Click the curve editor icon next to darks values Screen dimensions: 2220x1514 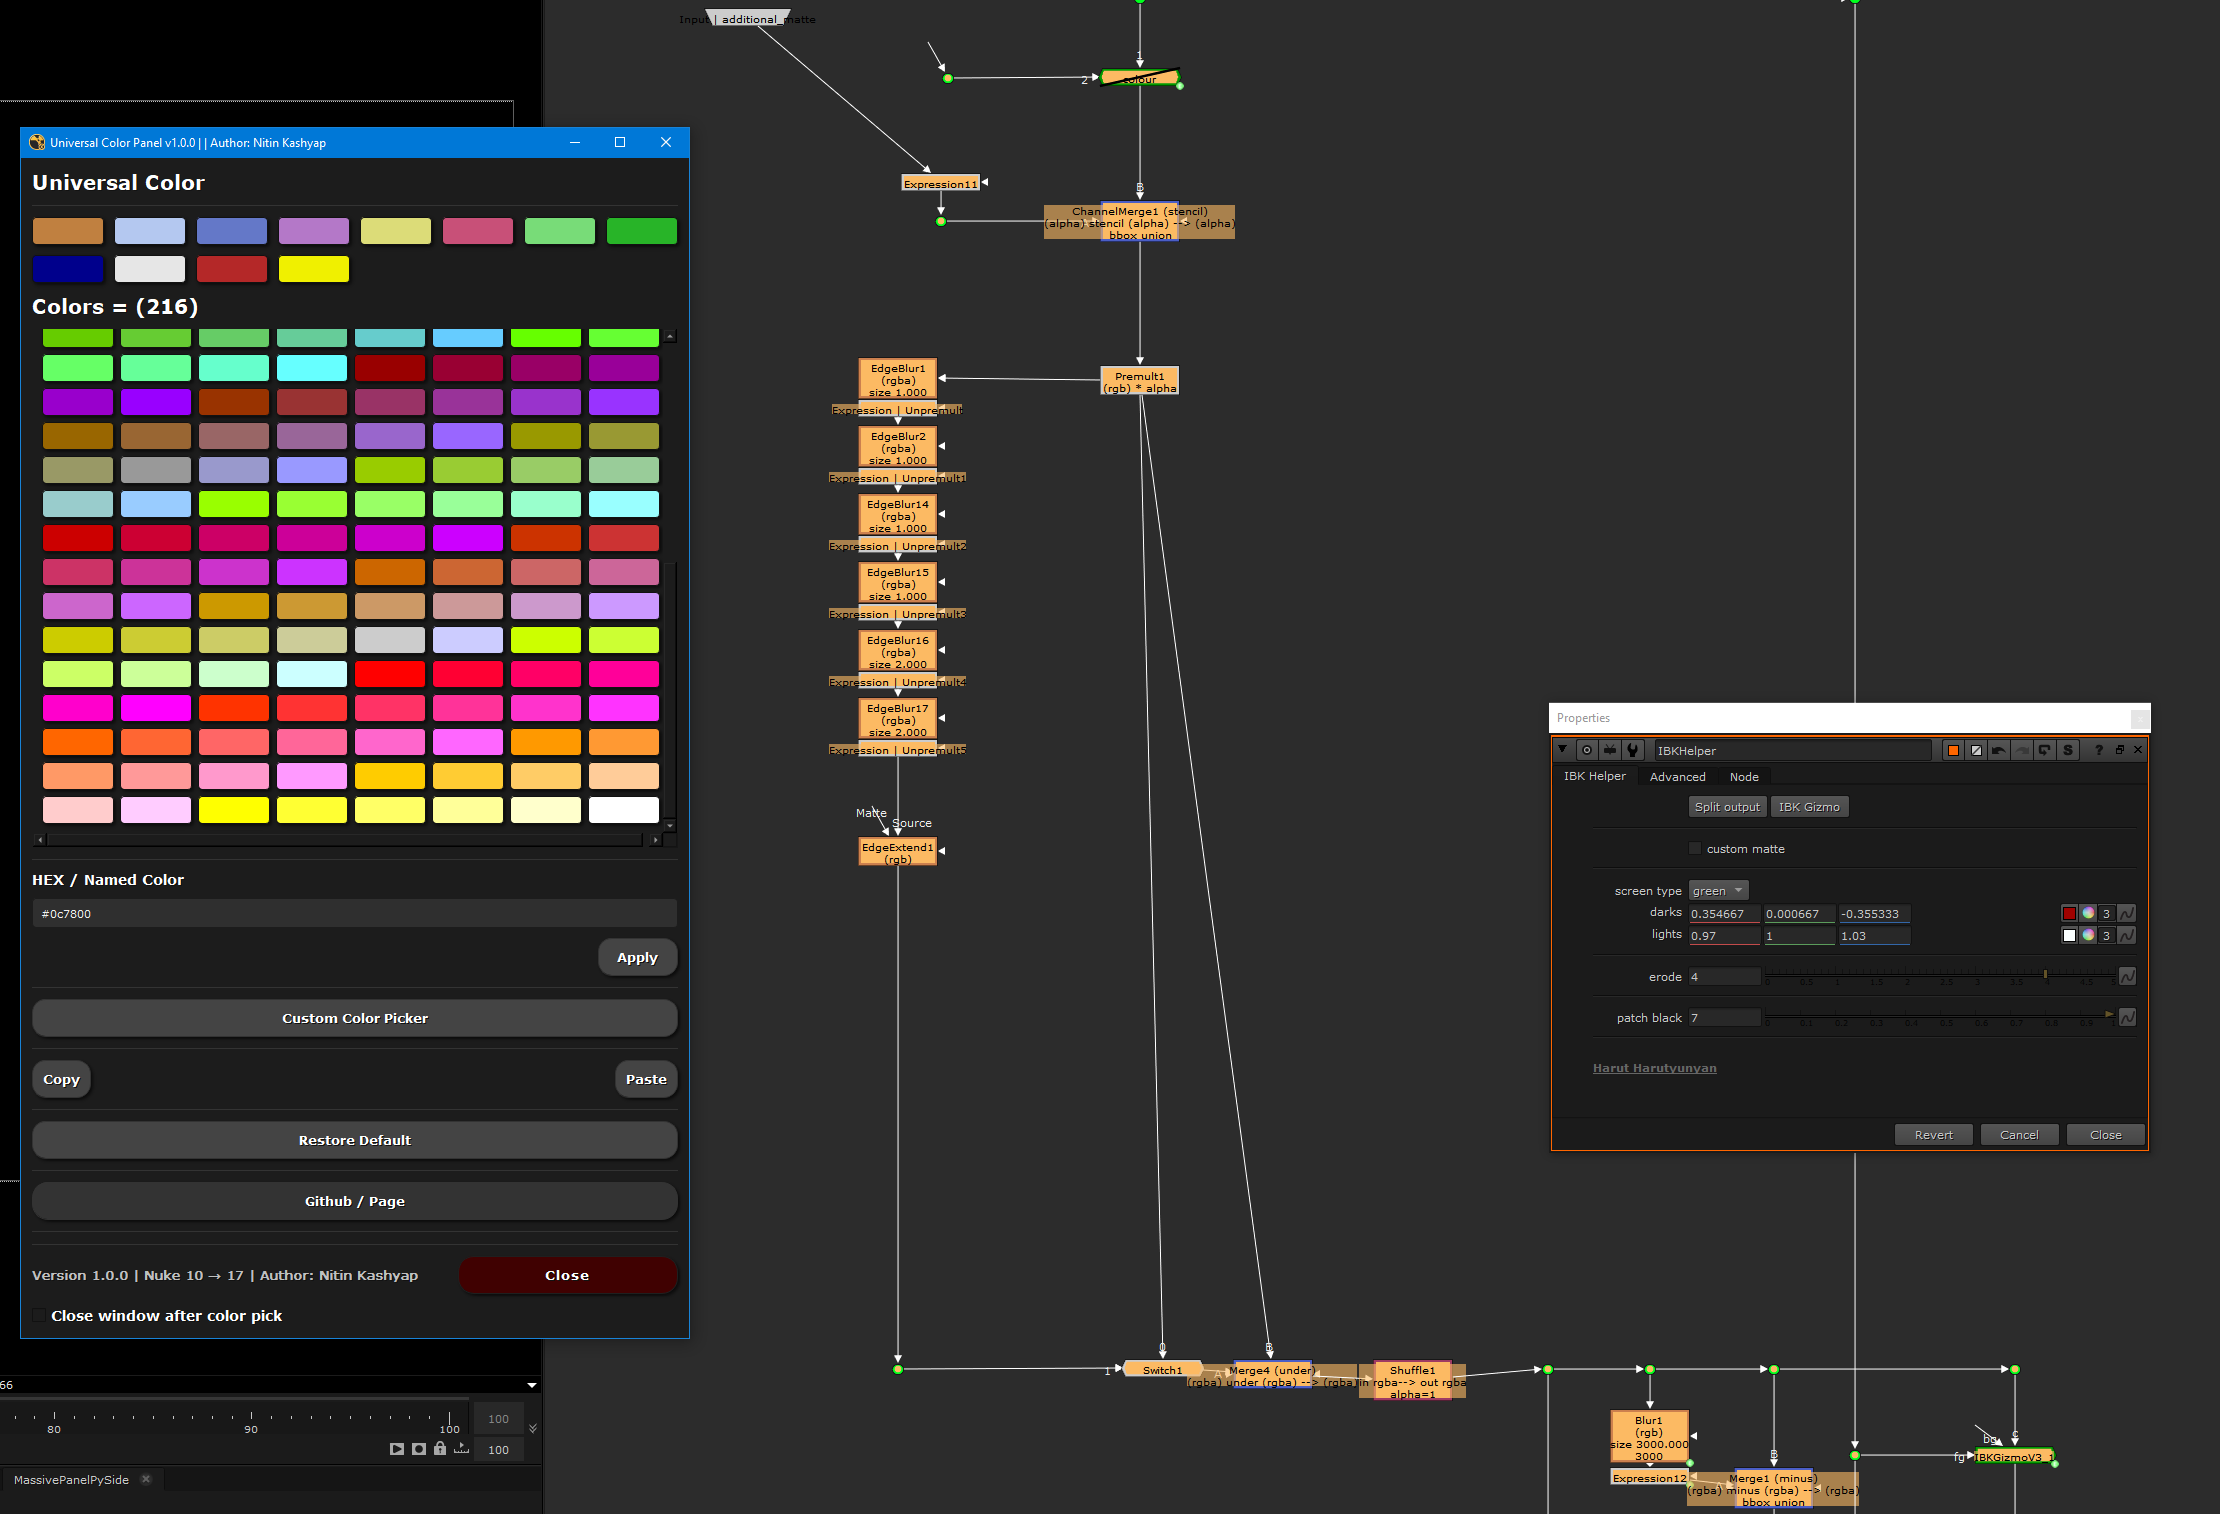[2128, 913]
